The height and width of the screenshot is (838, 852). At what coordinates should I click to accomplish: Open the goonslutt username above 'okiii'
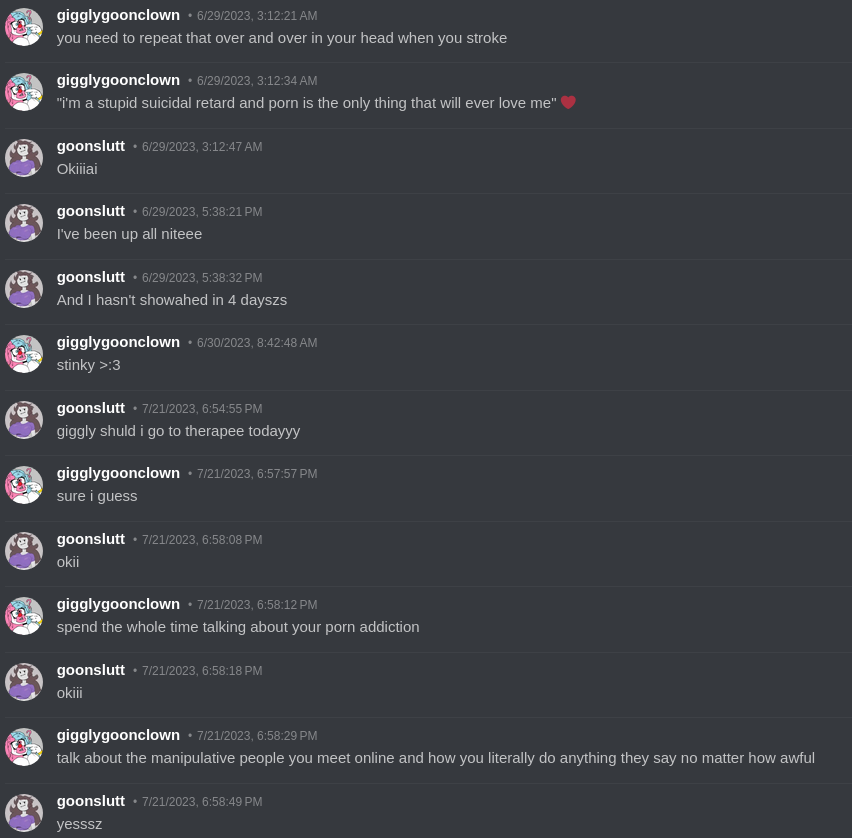point(91,670)
